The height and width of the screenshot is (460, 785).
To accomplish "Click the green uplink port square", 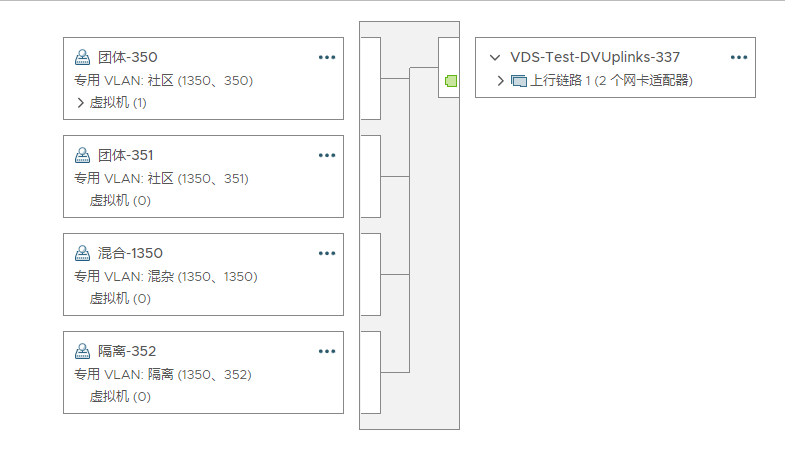I will pyautogui.click(x=451, y=81).
